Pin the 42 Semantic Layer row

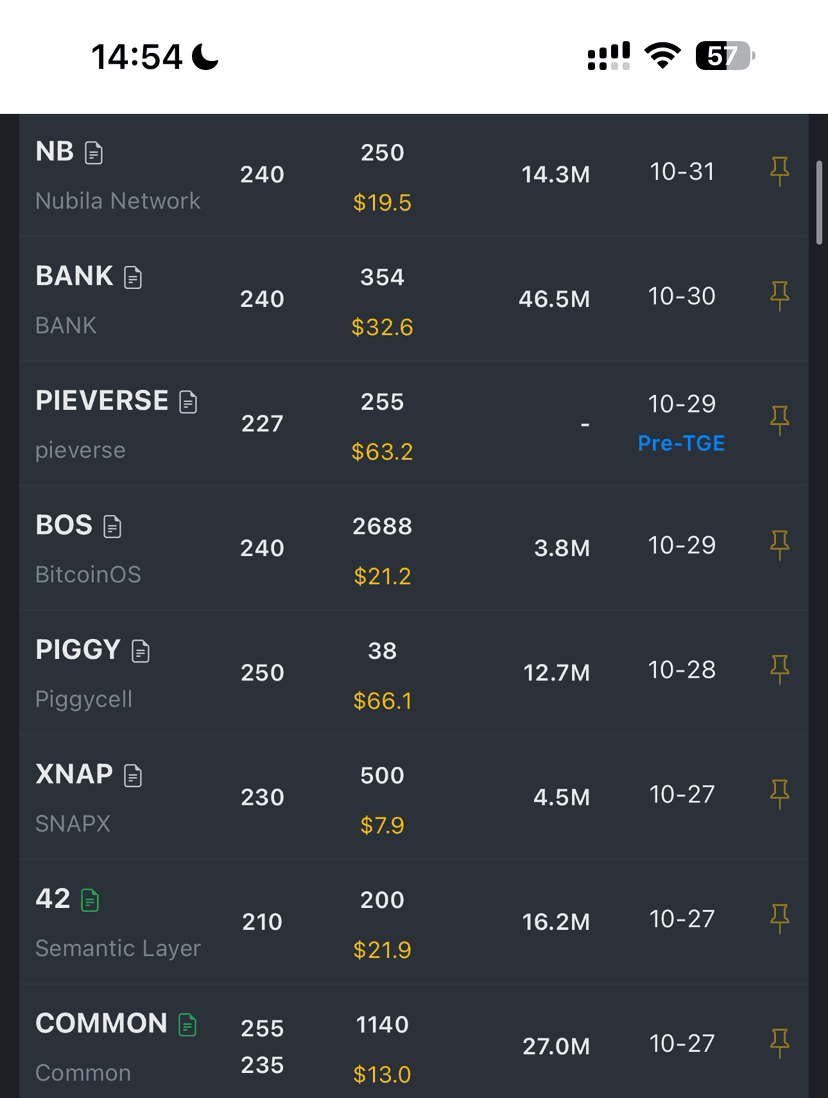pyautogui.click(x=780, y=919)
